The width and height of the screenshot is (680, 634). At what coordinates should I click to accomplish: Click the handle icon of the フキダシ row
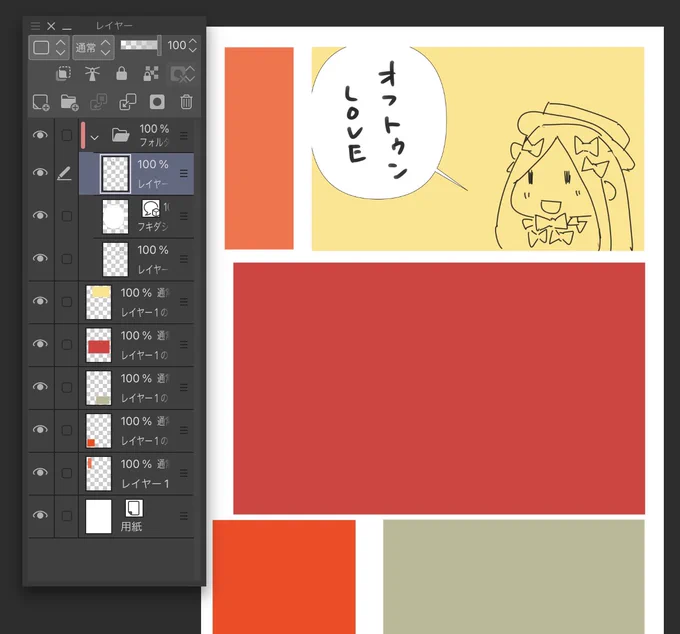[x=184, y=216]
